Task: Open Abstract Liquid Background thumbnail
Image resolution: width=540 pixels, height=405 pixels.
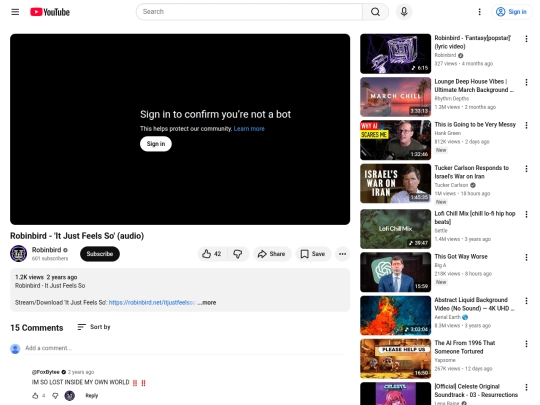Action: coord(395,315)
